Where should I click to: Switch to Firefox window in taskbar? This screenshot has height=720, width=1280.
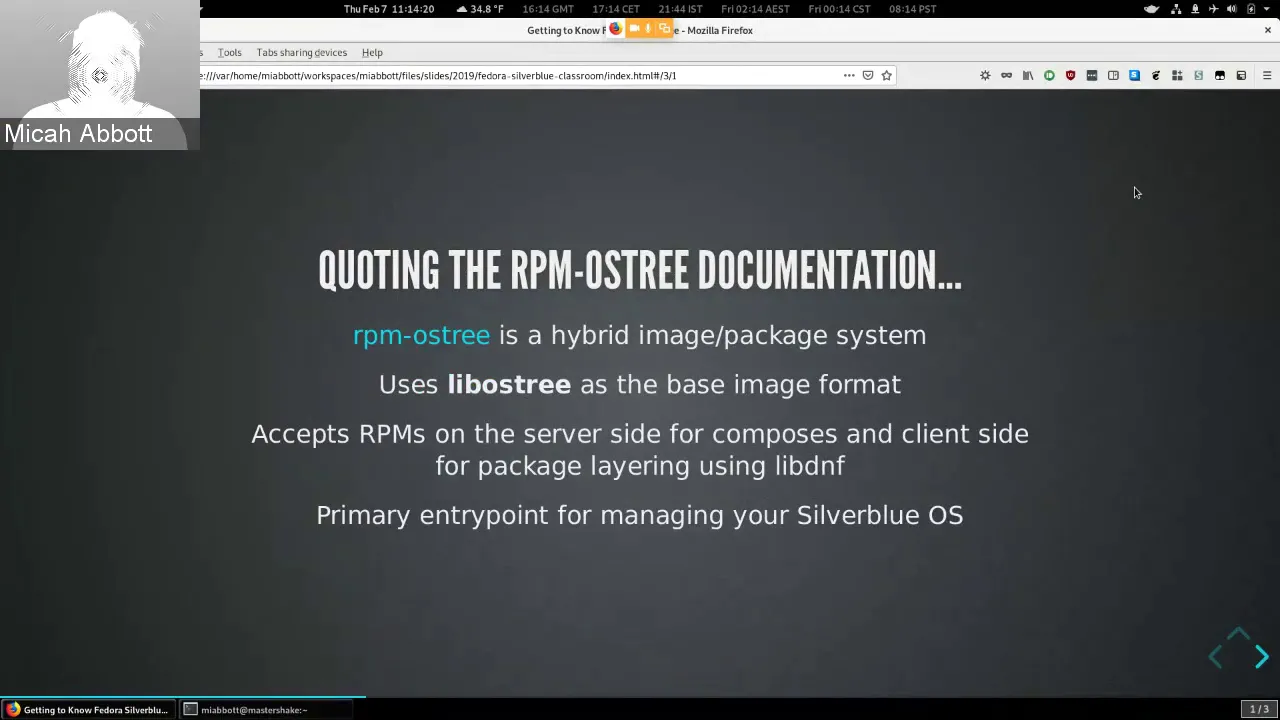click(88, 710)
